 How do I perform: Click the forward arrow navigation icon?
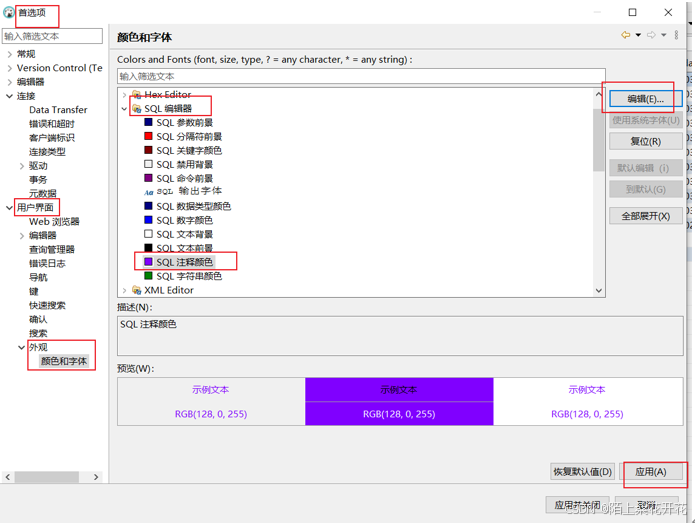(x=651, y=35)
